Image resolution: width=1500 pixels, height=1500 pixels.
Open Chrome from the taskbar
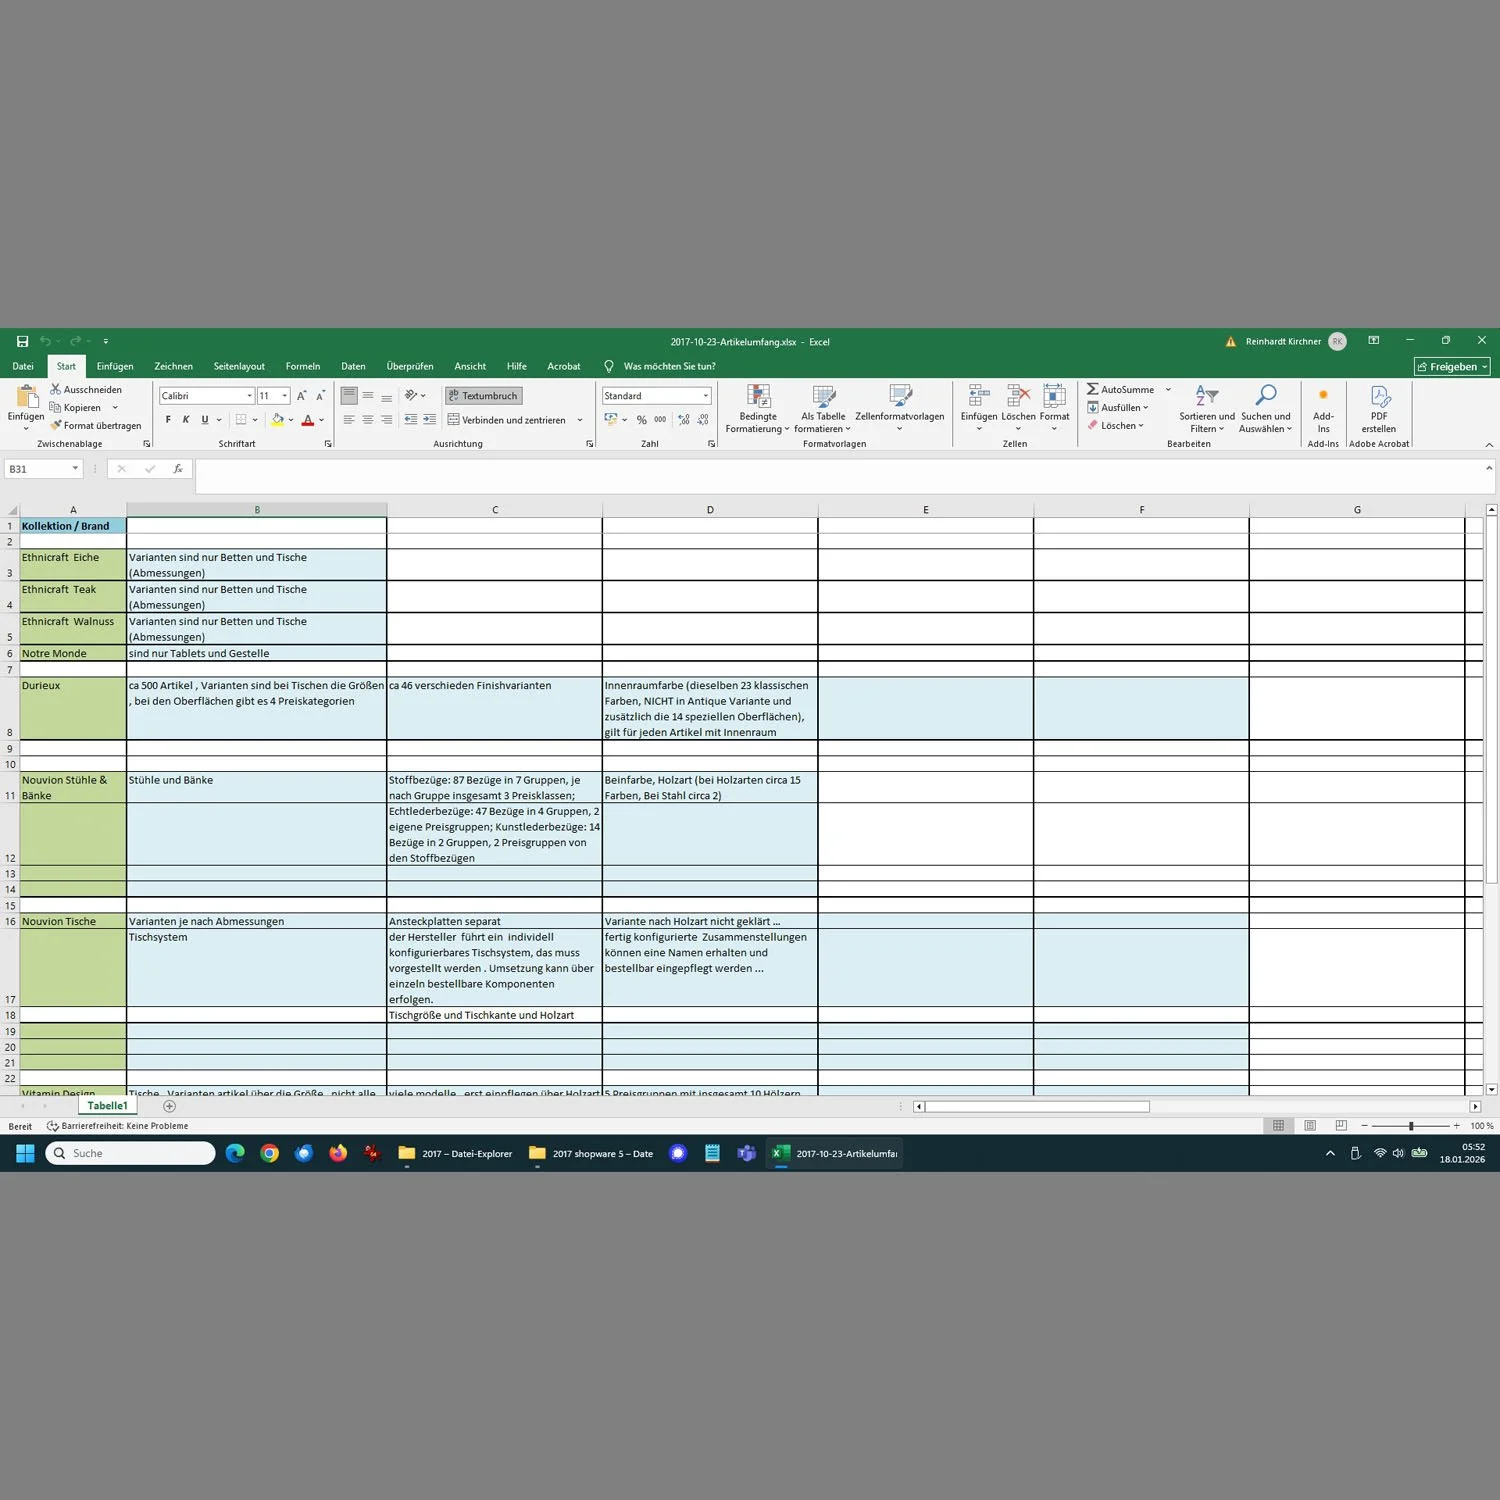[269, 1153]
